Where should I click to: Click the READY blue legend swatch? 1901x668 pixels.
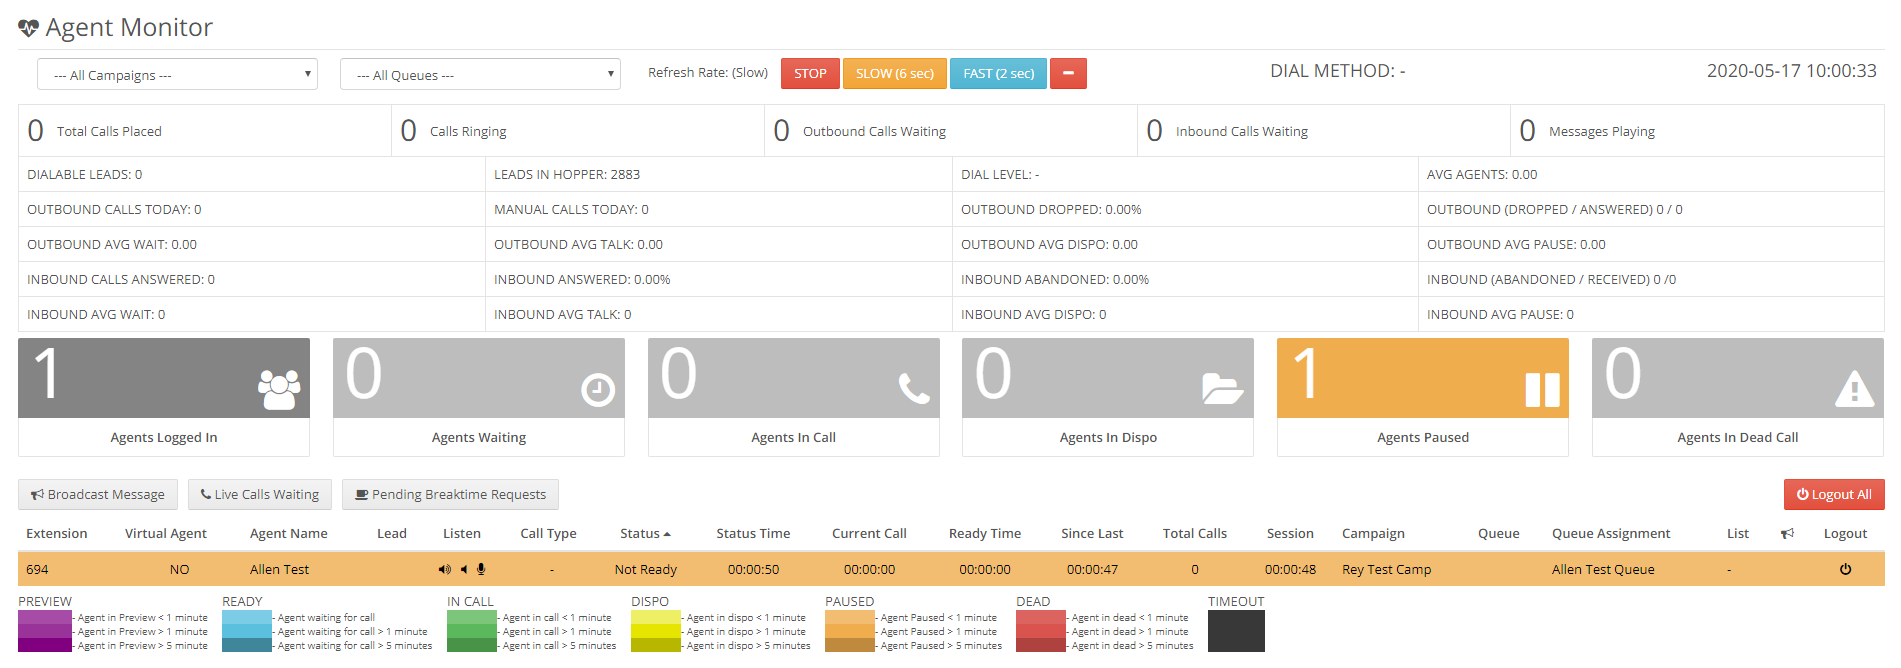pyautogui.click(x=247, y=631)
